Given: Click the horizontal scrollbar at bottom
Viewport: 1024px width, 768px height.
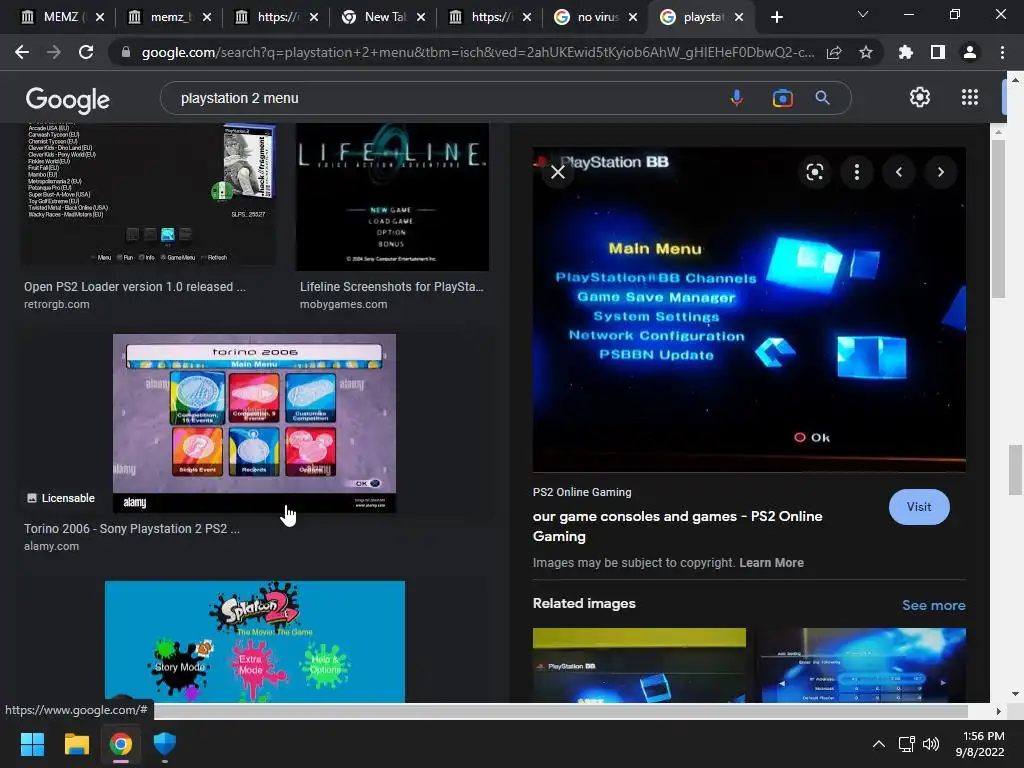Looking at the screenshot, I should pos(560,711).
